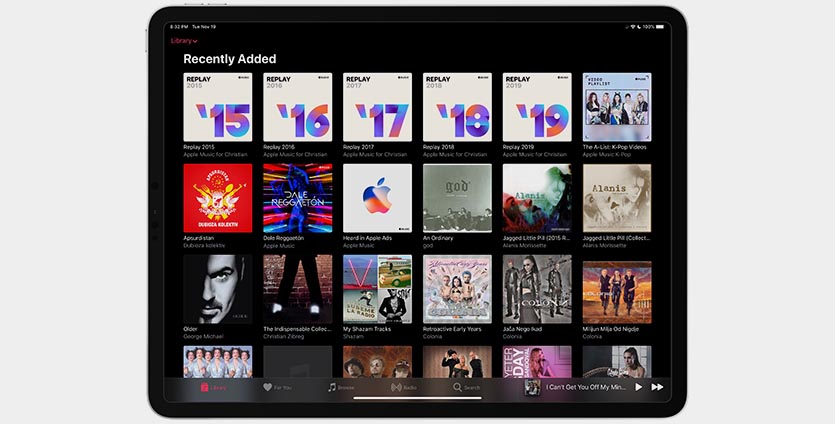Image resolution: width=835 pixels, height=424 pixels.
Task: Skip to next track with fast-forward icon
Action: tap(657, 387)
